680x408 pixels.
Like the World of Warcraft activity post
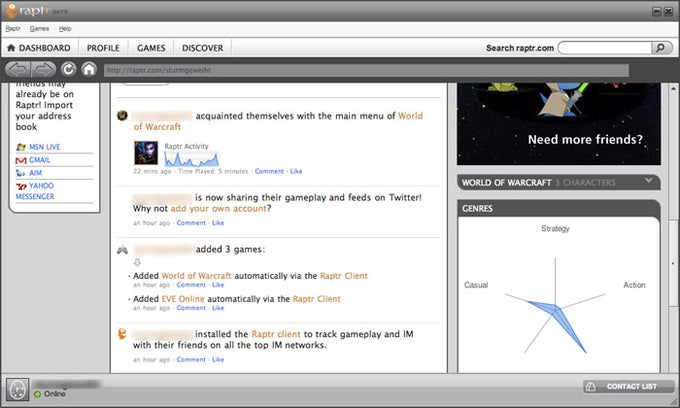[x=296, y=171]
